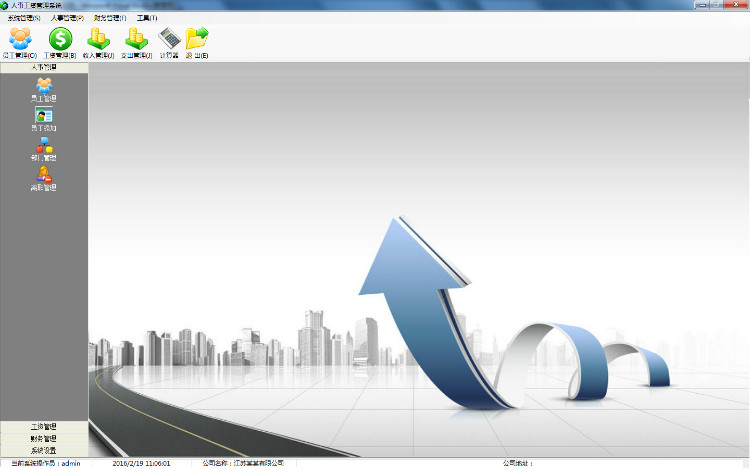Click the 退出 folder-arrow exit icon

coord(197,43)
